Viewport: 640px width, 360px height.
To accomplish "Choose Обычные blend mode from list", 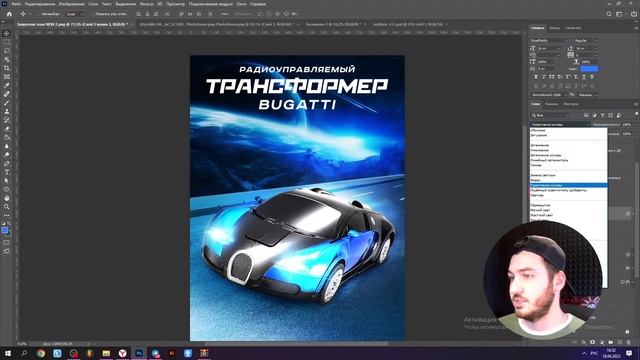I will coord(568,130).
